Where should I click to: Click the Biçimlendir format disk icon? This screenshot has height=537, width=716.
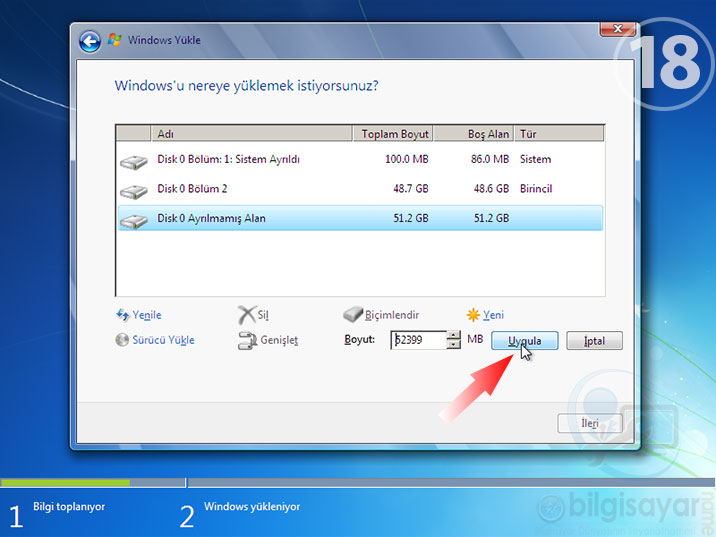tap(353, 314)
